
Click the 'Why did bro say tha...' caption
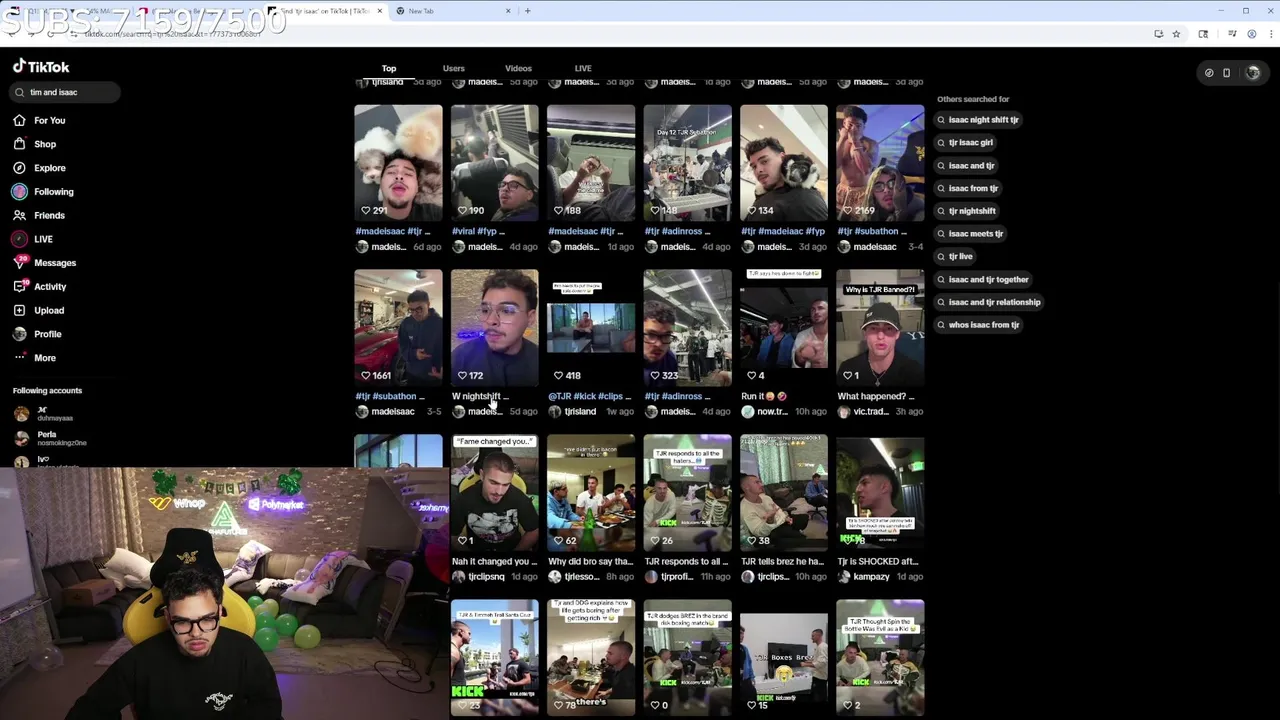[590, 561]
